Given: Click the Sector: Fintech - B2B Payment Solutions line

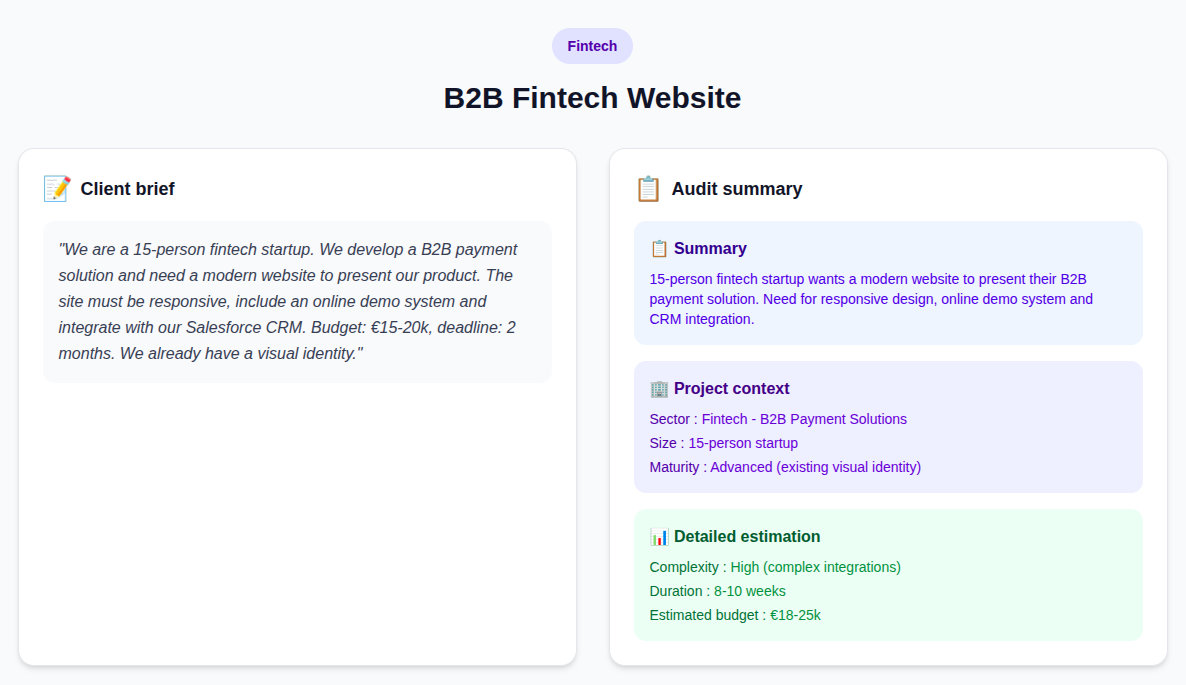Looking at the screenshot, I should 778,419.
